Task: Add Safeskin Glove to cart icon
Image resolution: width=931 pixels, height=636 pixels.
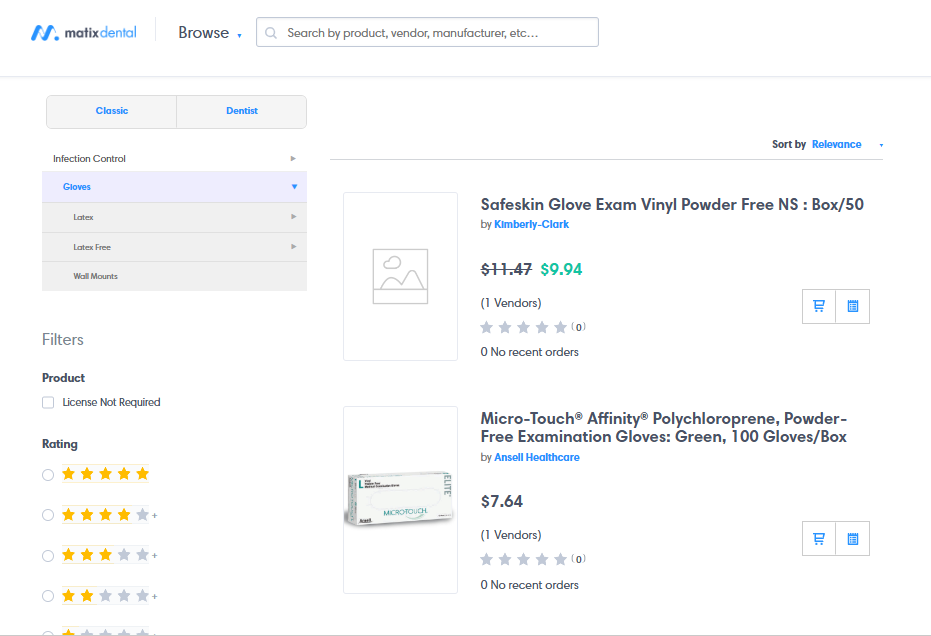Action: [x=819, y=306]
